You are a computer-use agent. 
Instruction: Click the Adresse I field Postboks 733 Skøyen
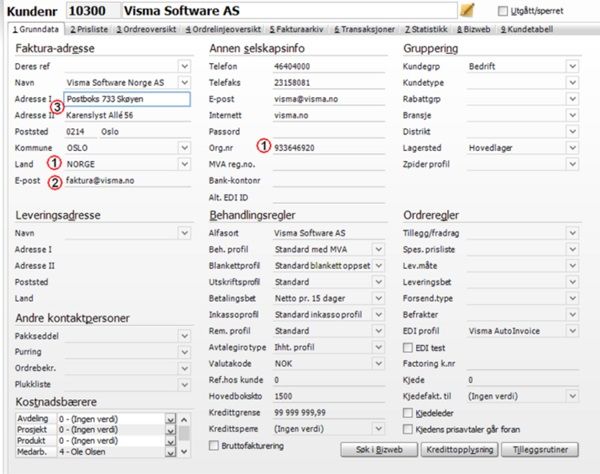pyautogui.click(x=127, y=99)
